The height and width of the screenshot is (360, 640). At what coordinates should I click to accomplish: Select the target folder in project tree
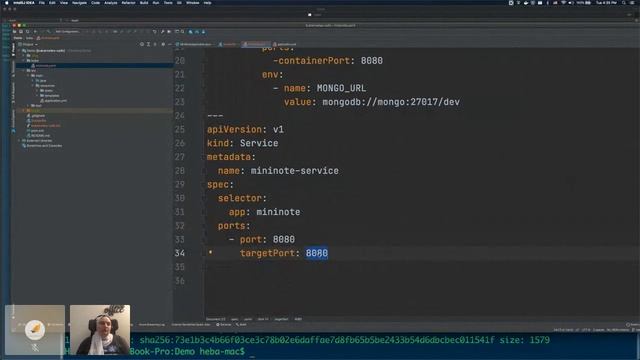click(x=33, y=111)
